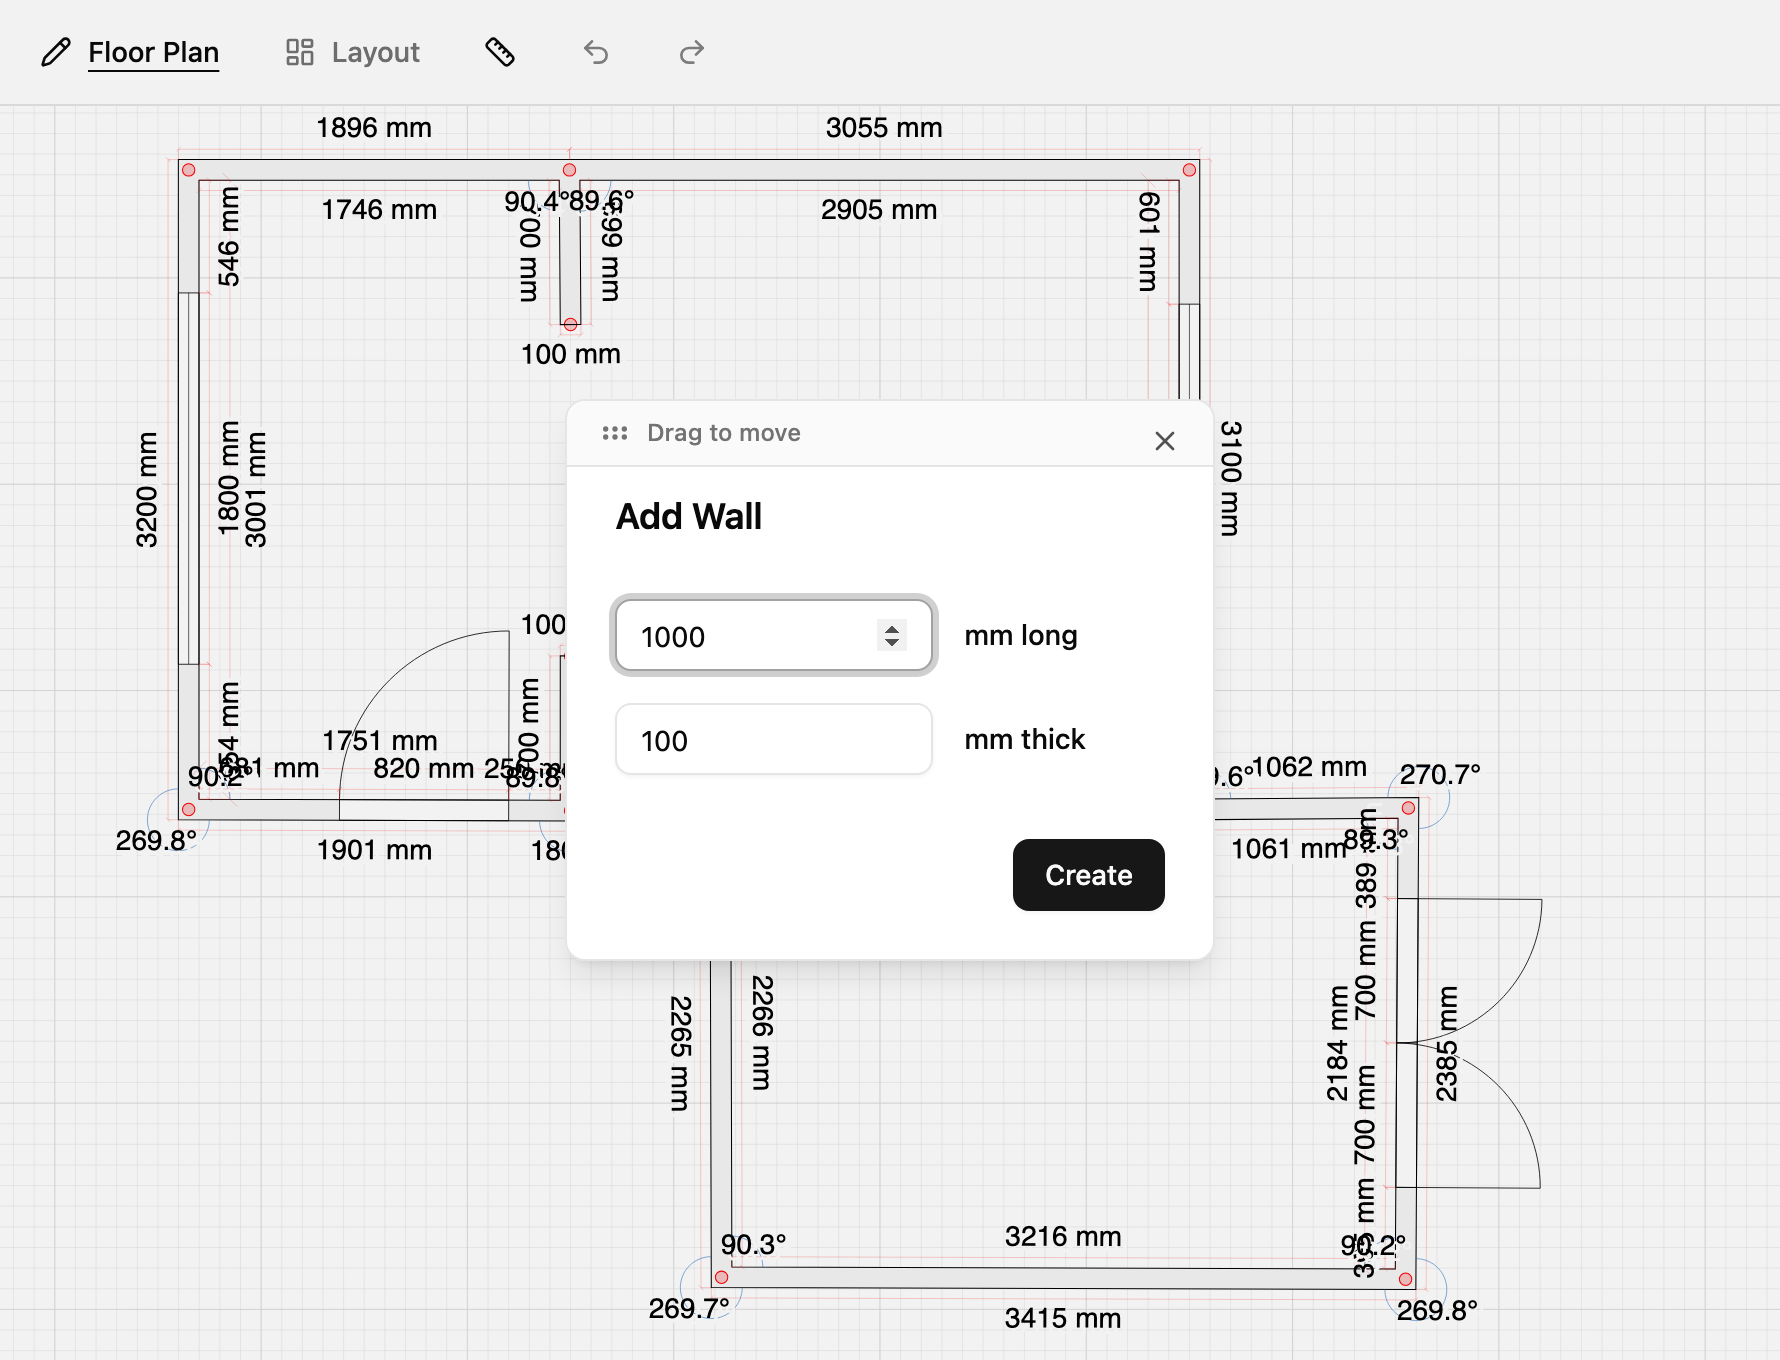Select the "546 mm" vertical dimension label
The image size is (1780, 1360).
(229, 236)
